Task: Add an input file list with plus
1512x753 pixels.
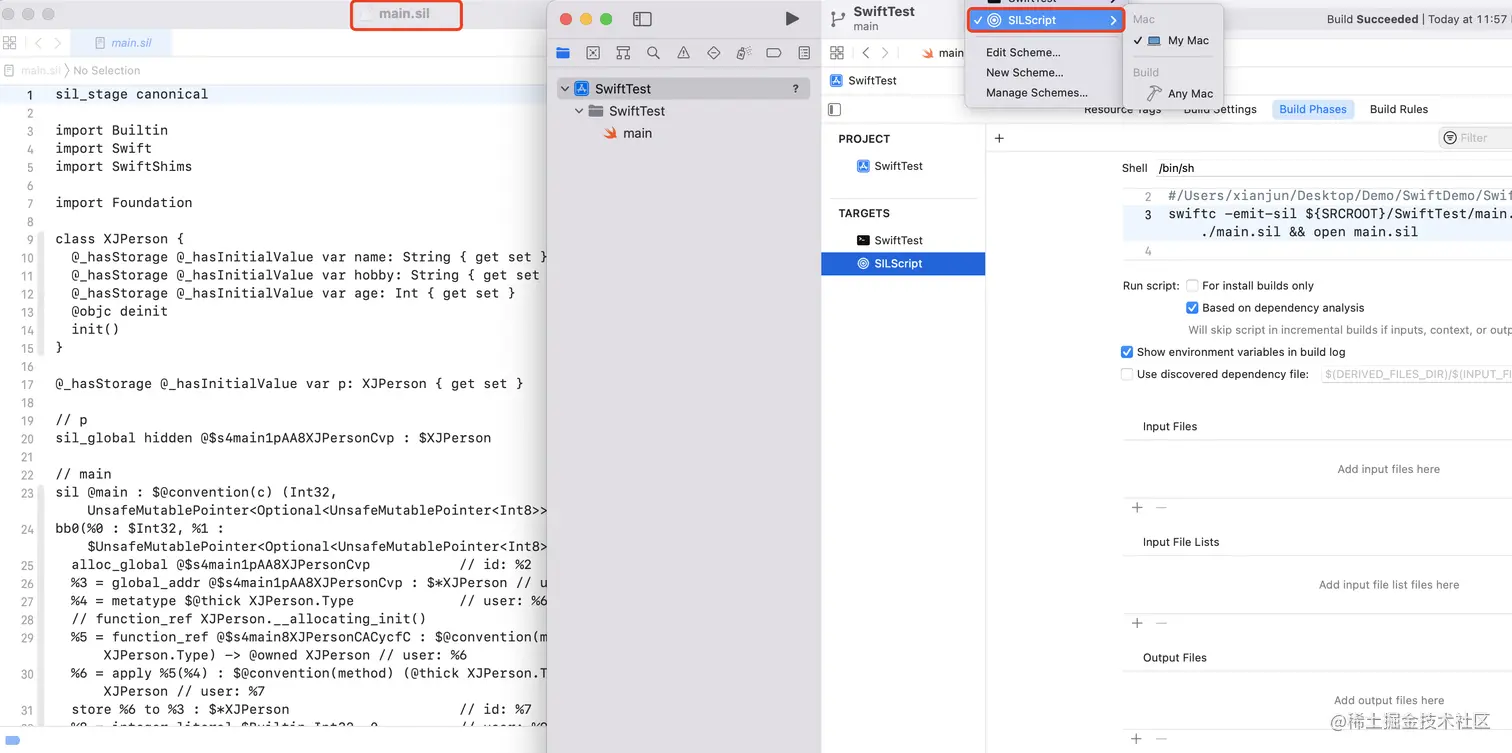Action: point(1137,623)
